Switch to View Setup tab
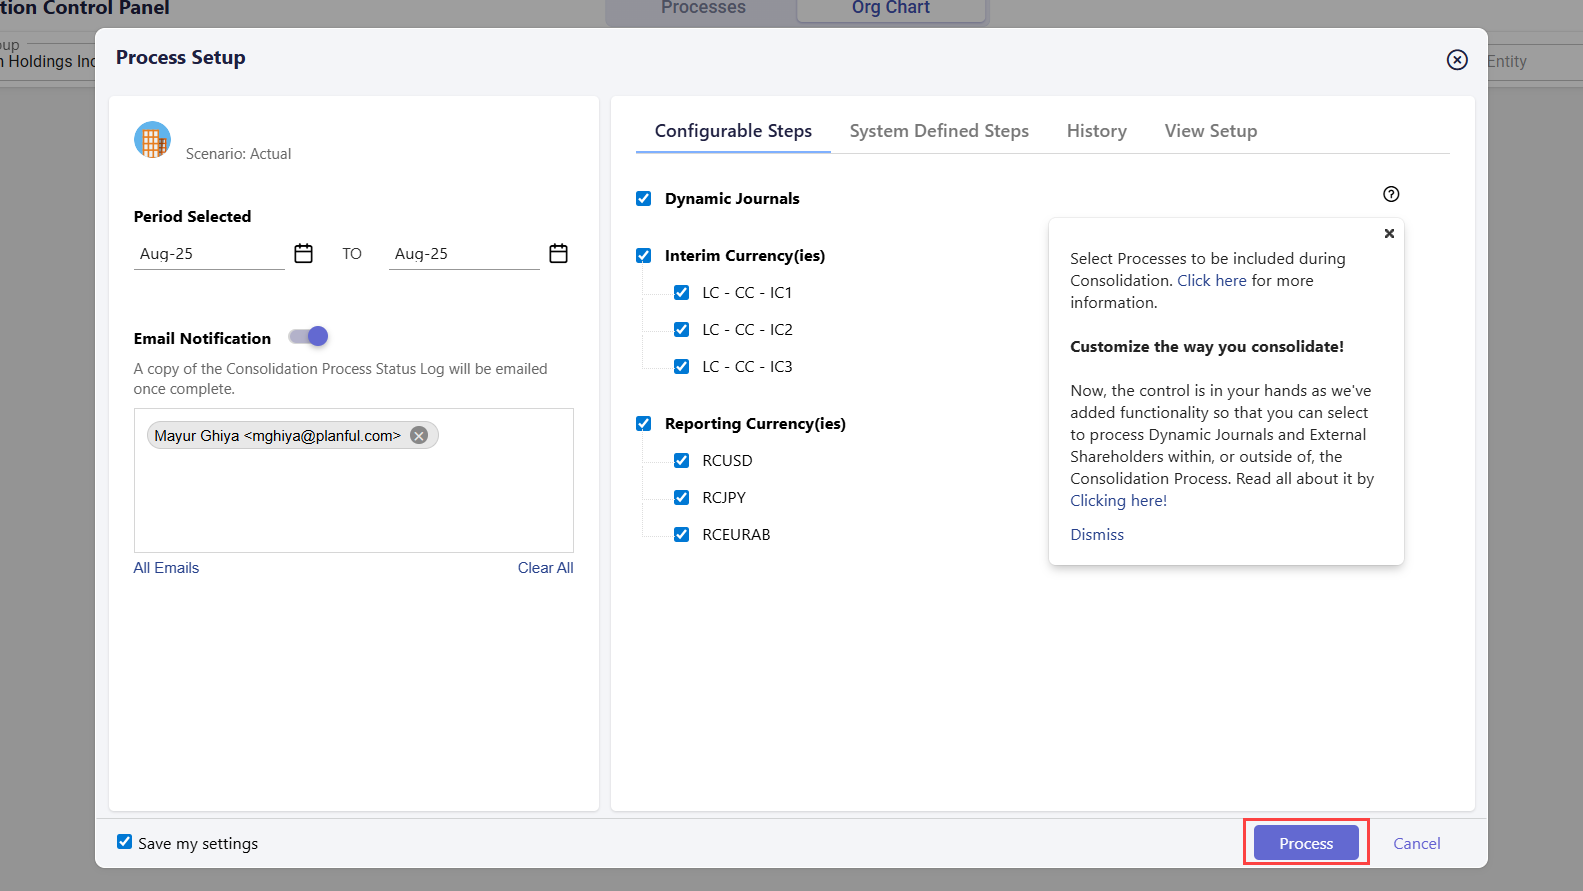Screen dimensions: 1583x891 click(1210, 131)
